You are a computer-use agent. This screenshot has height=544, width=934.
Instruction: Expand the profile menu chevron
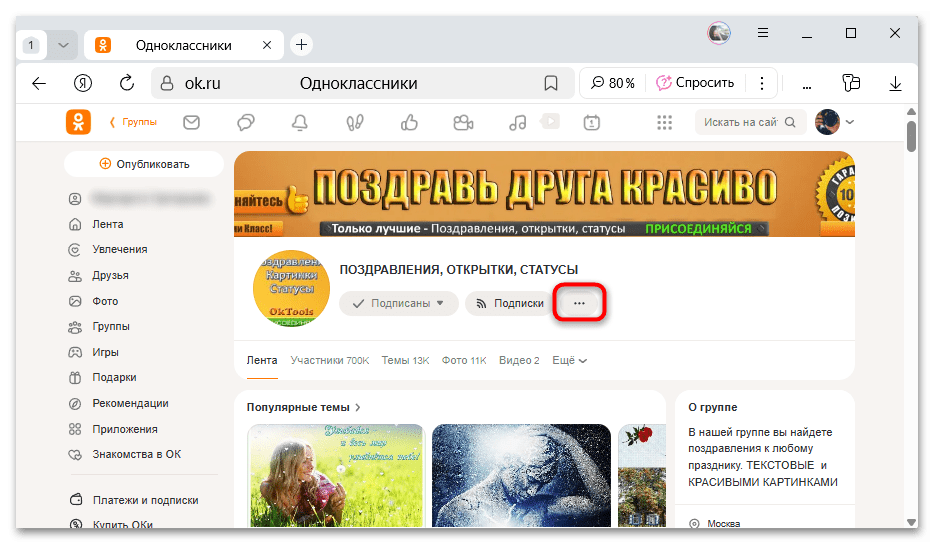click(x=850, y=122)
